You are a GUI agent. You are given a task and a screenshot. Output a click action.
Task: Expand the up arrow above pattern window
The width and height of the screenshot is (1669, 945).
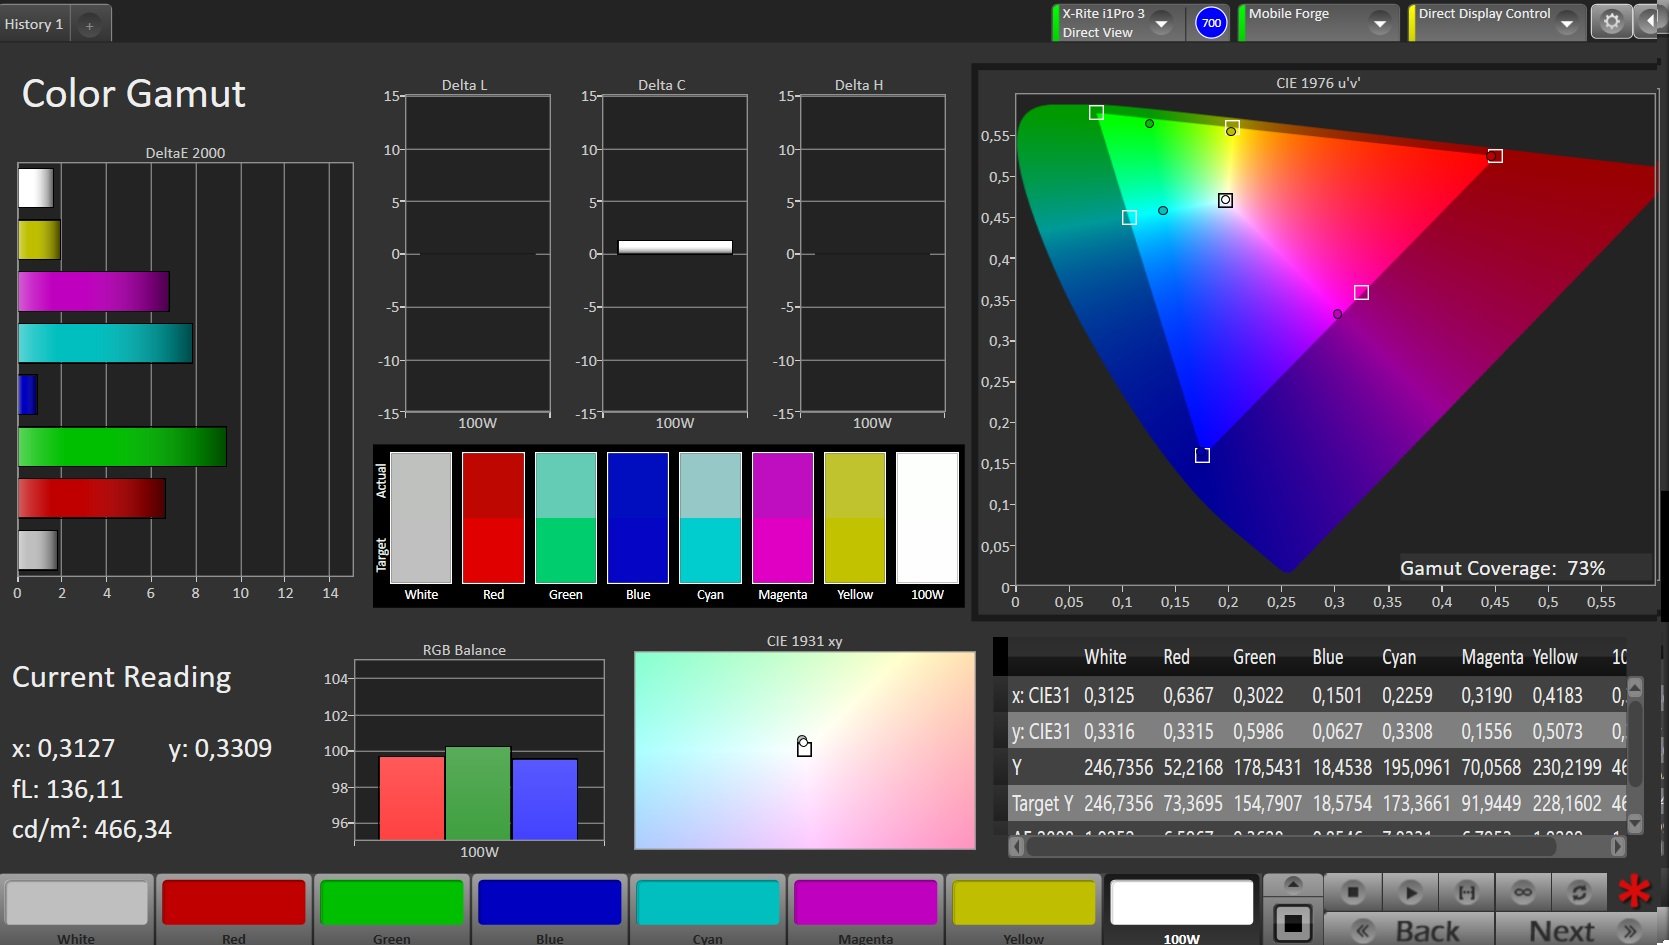coord(1292,884)
